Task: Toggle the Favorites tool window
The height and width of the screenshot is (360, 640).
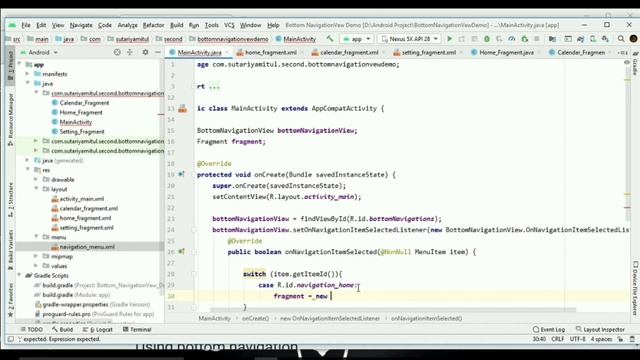Action: coord(11,300)
